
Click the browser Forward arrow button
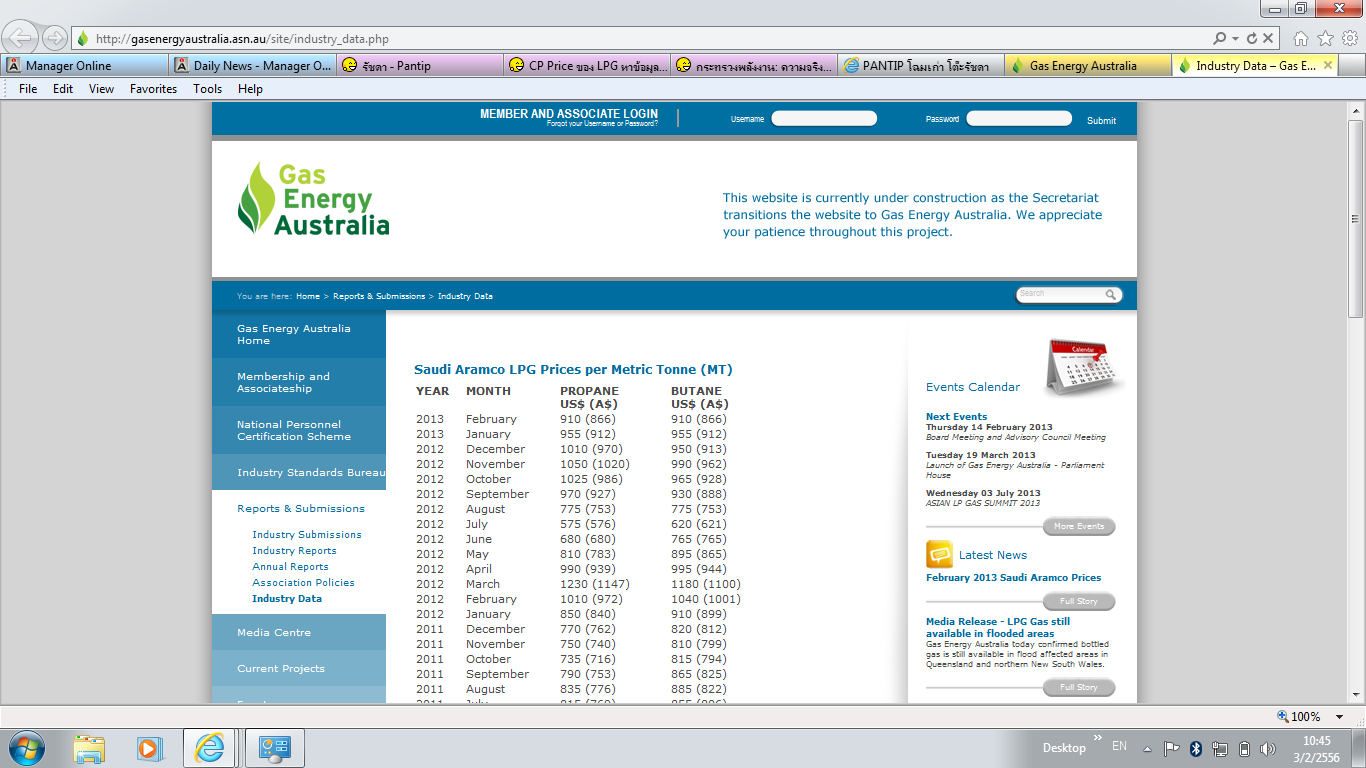click(55, 39)
